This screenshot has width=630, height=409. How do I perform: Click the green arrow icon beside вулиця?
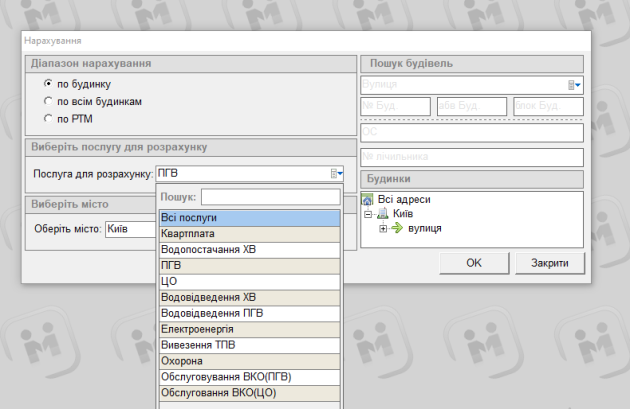tap(397, 229)
